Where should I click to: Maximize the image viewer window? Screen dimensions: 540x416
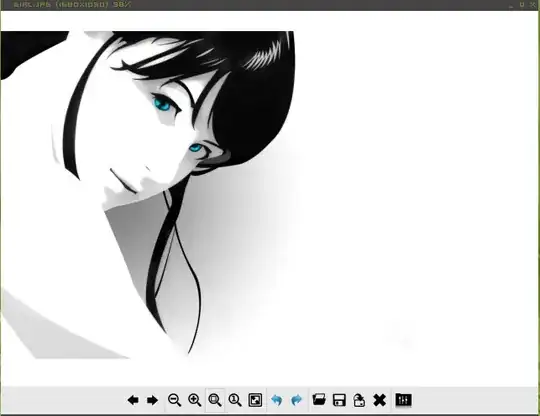pyautogui.click(x=522, y=4)
